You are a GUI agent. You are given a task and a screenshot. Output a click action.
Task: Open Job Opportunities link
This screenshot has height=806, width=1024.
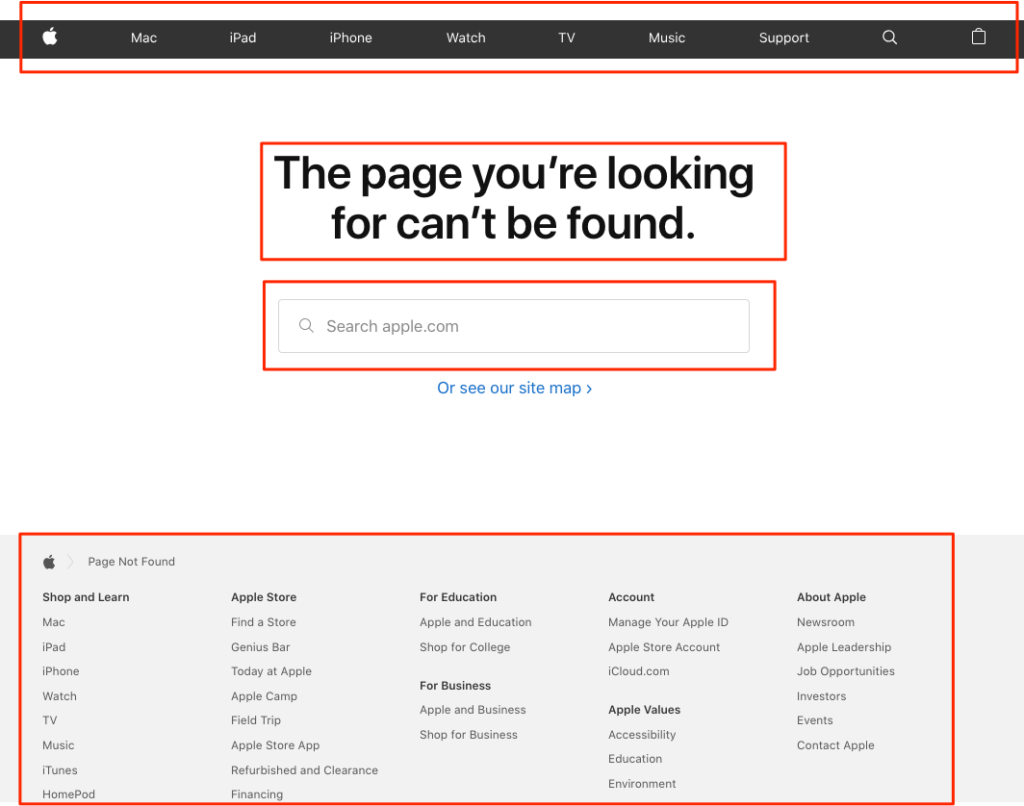pyautogui.click(x=846, y=671)
